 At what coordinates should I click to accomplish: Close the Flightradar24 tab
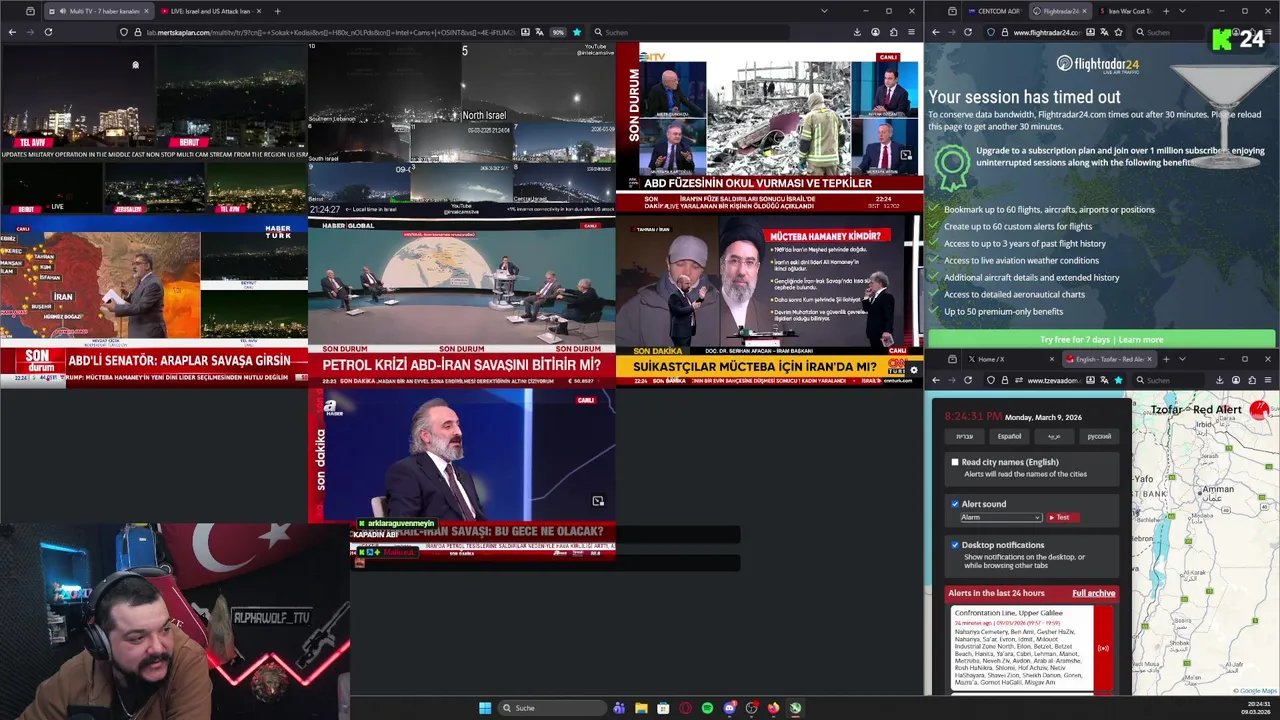pos(1086,11)
